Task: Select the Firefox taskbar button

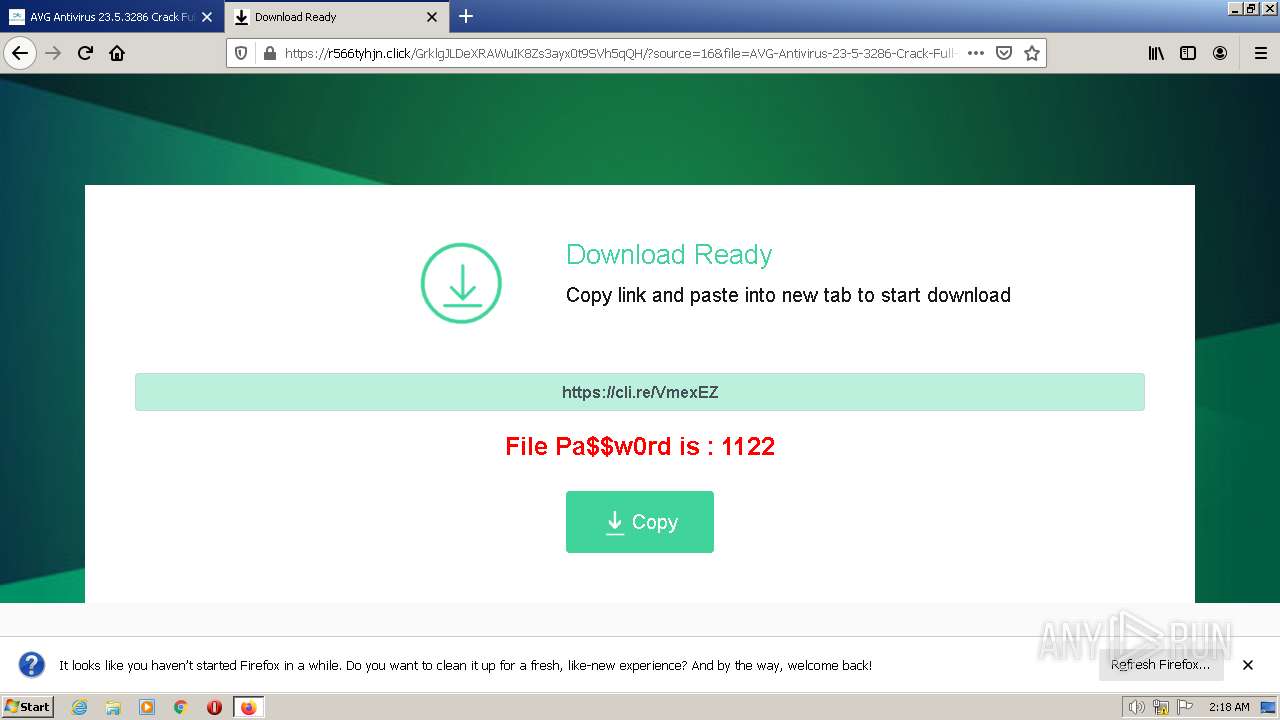Action: 248,707
